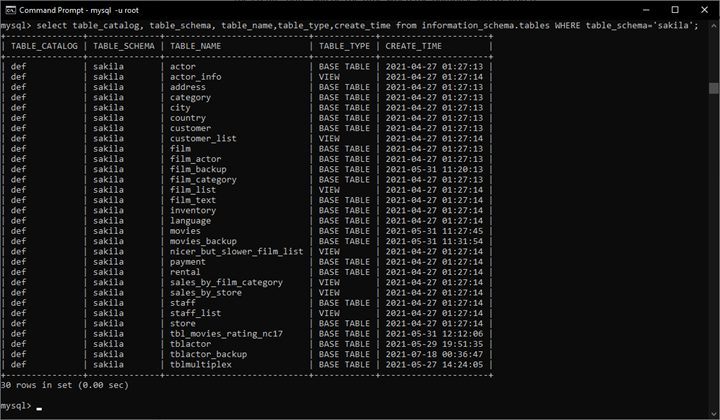Click the '30 rows in set' result line
This screenshot has width=720, height=420.
coord(65,385)
